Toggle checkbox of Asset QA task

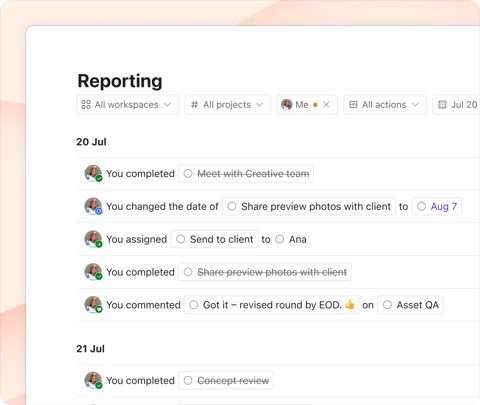click(x=387, y=305)
